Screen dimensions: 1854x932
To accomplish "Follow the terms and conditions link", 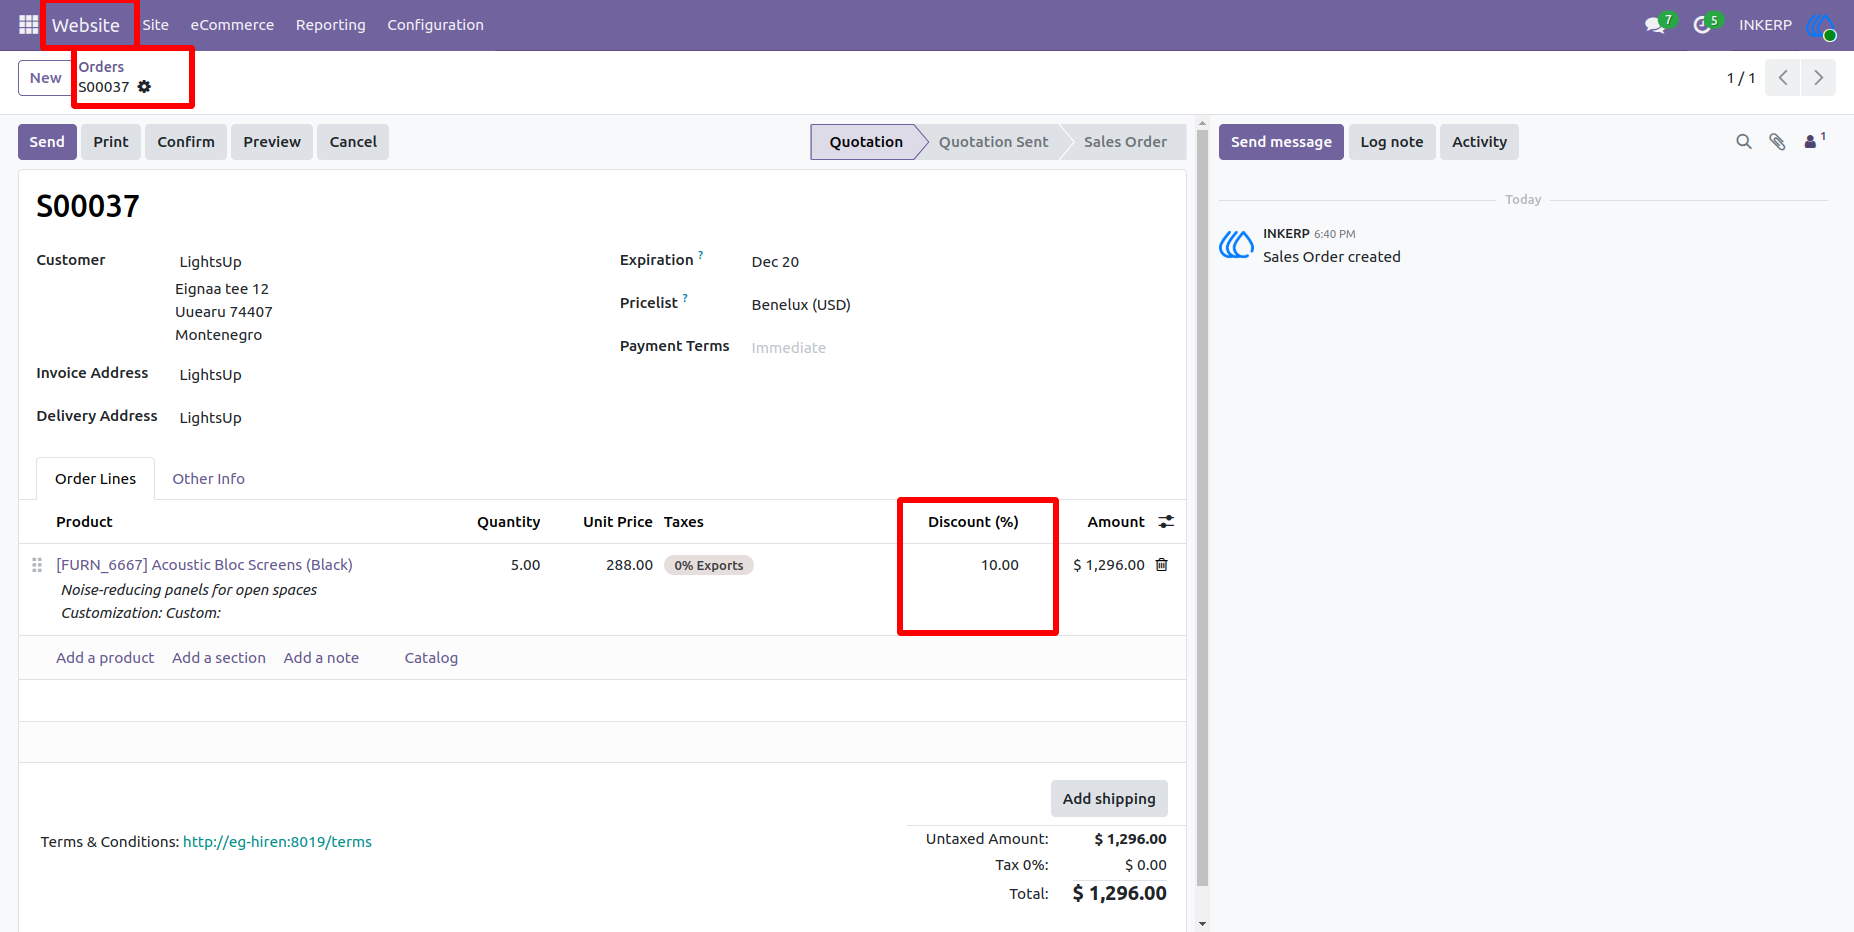I will (277, 842).
